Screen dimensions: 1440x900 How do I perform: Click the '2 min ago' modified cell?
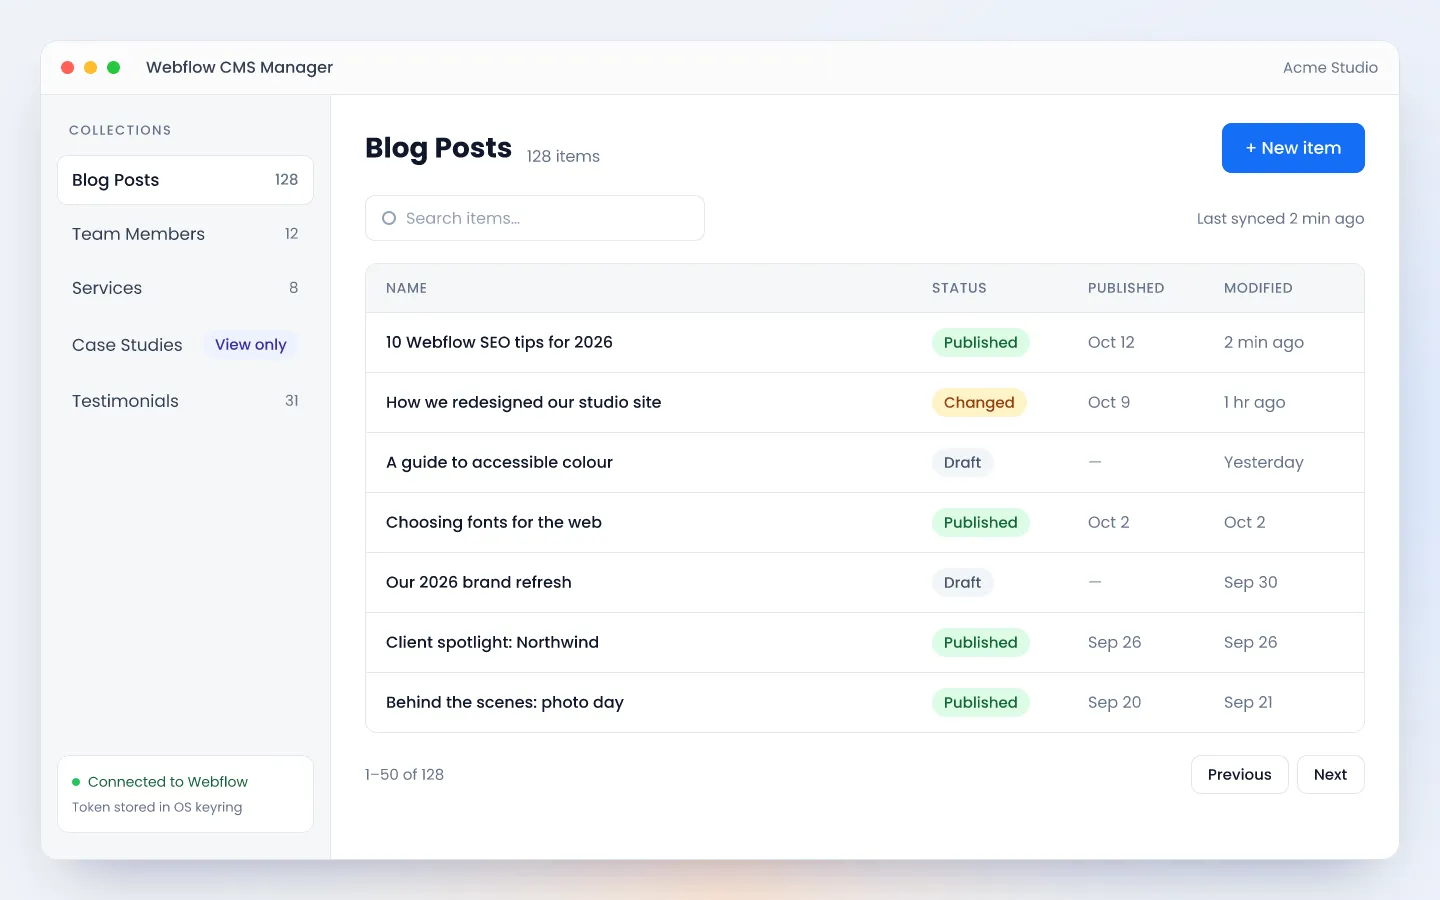pos(1264,342)
